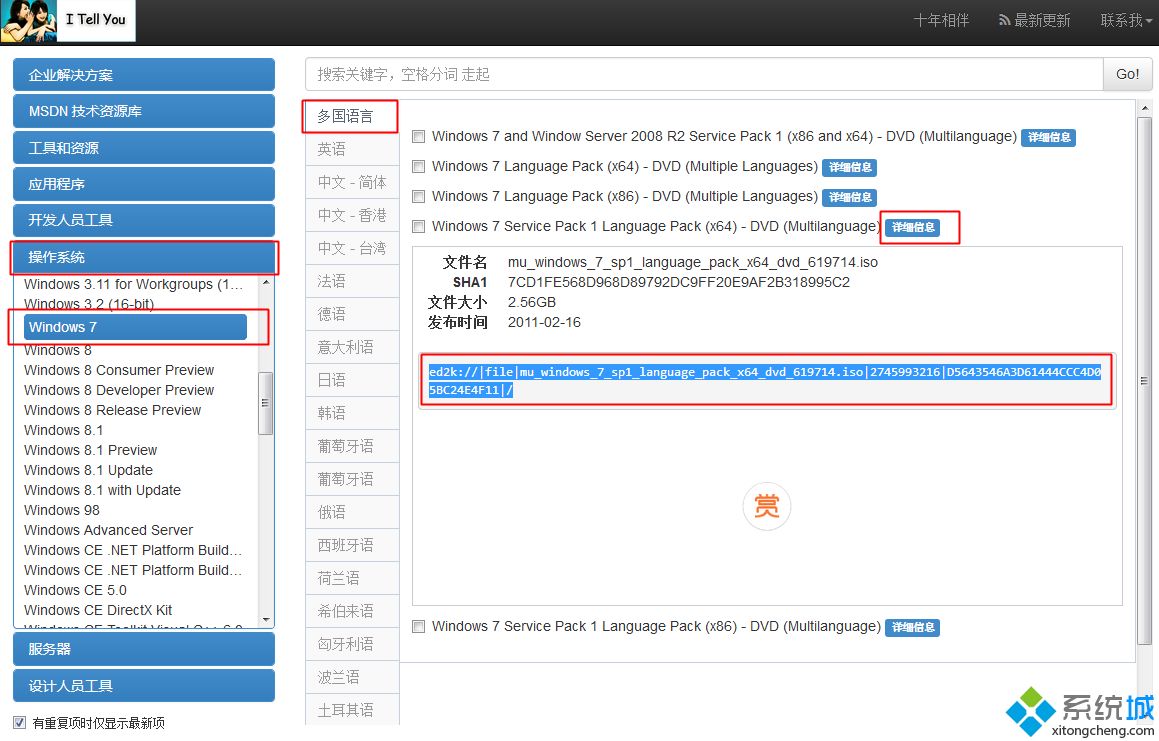Open the 十年相伴 link
This screenshot has width=1159, height=741.
click(941, 21)
